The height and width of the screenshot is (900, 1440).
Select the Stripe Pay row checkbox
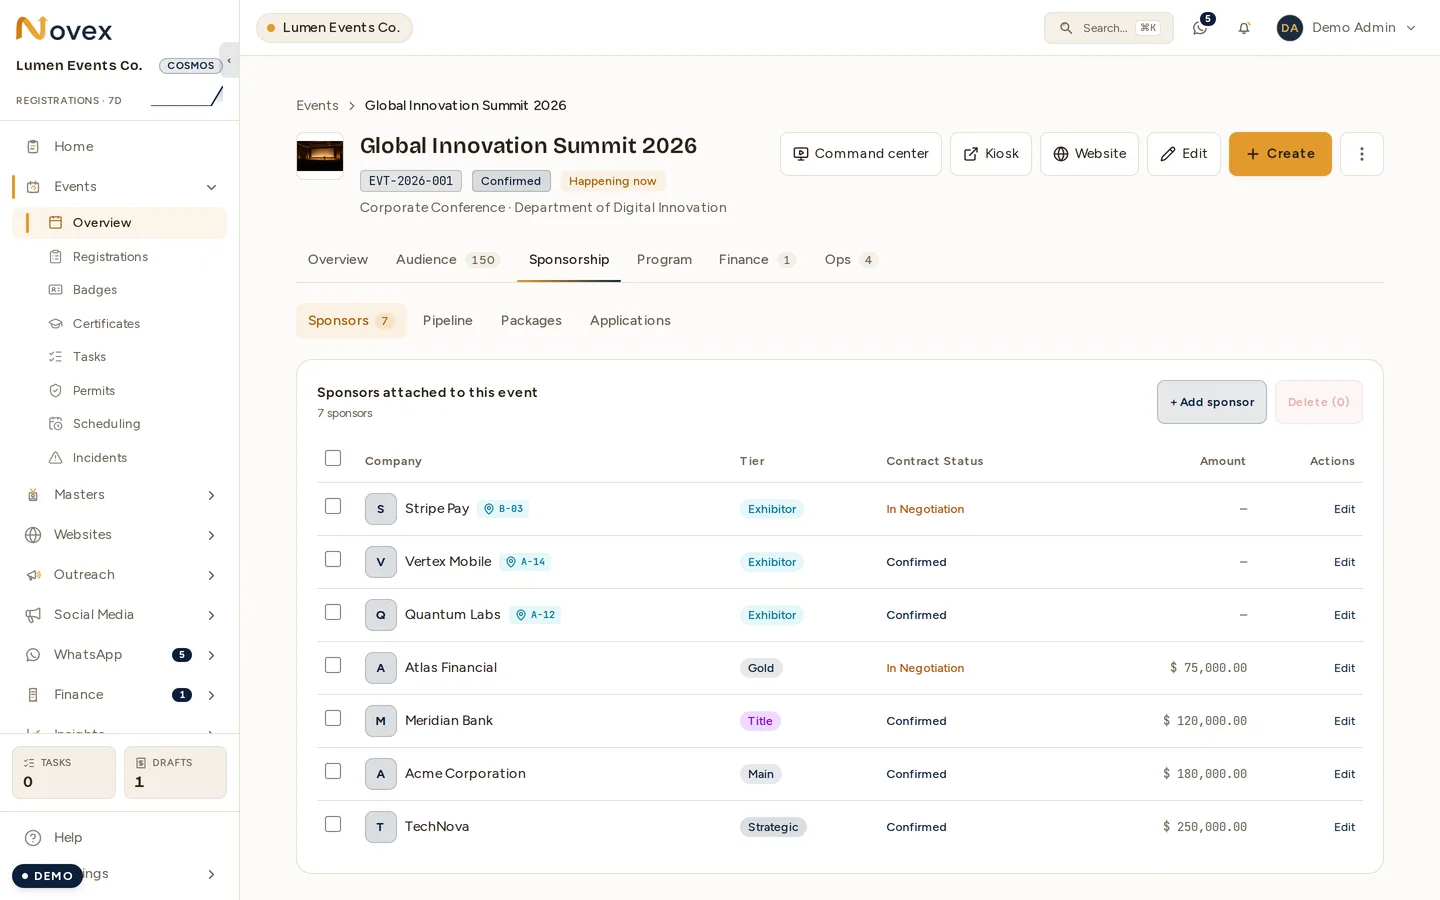pyautogui.click(x=333, y=506)
